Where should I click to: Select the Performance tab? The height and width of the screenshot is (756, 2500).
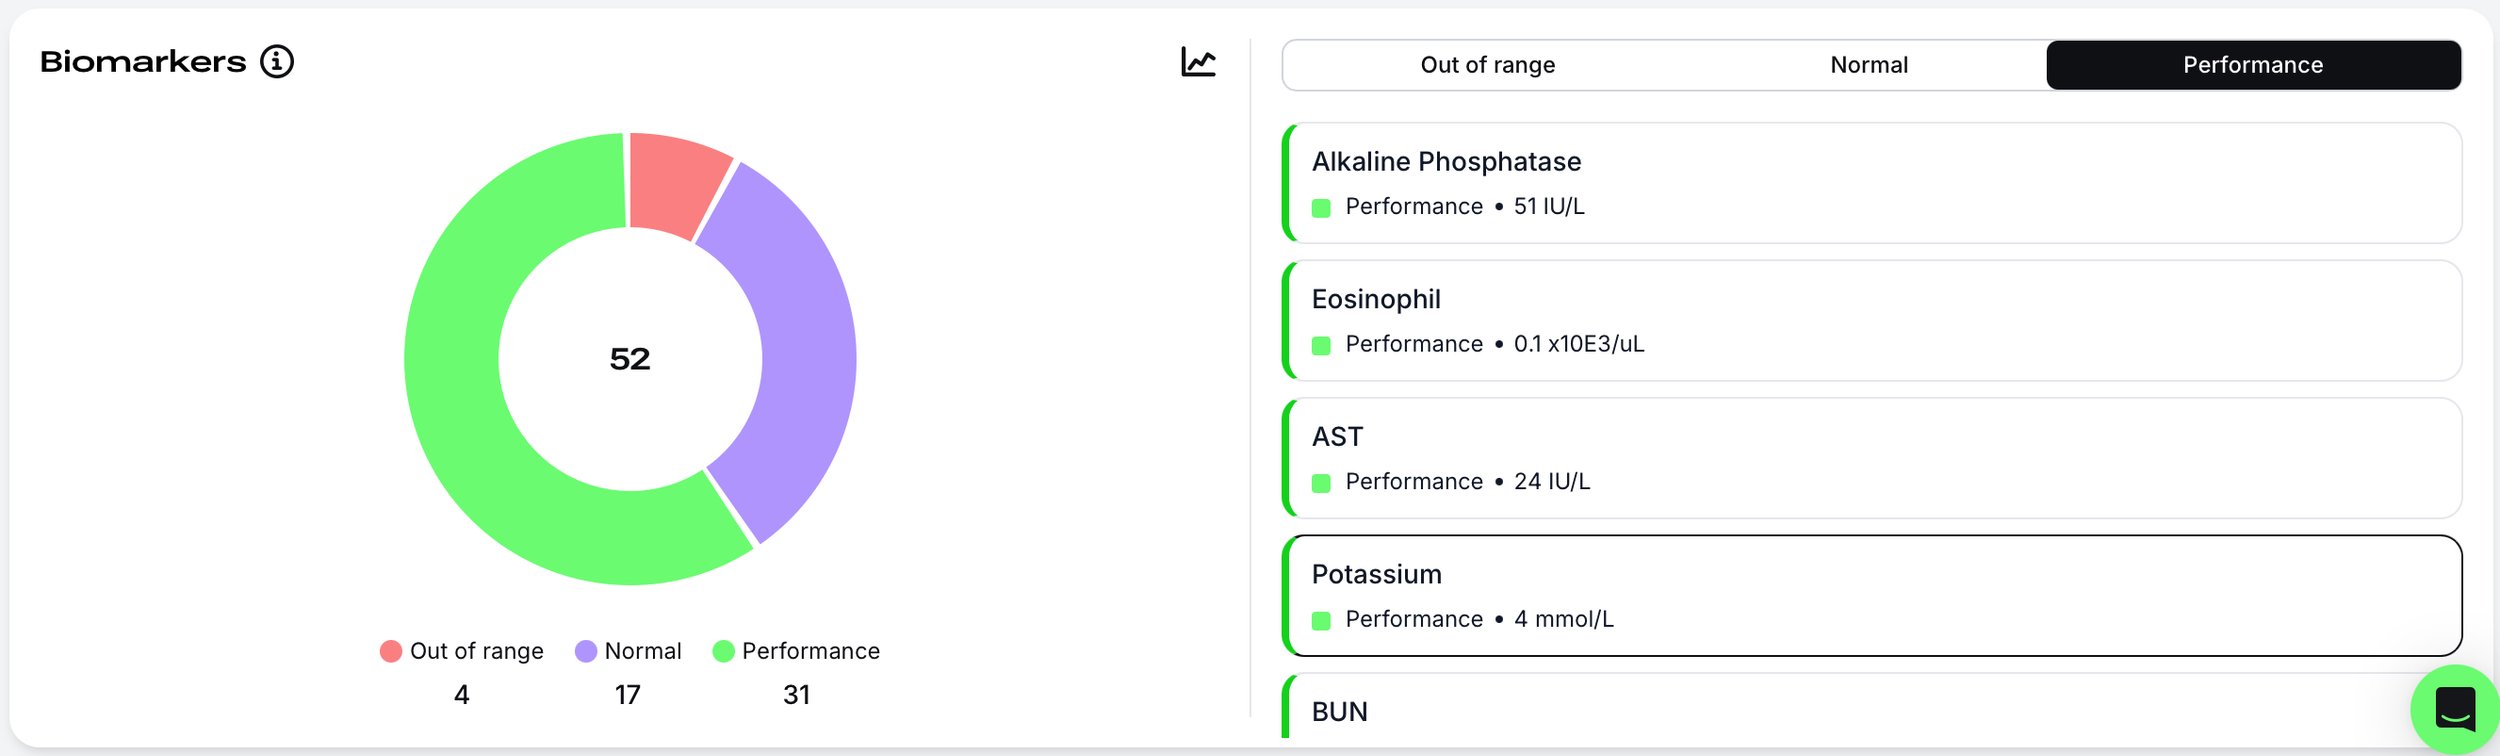pyautogui.click(x=2252, y=65)
